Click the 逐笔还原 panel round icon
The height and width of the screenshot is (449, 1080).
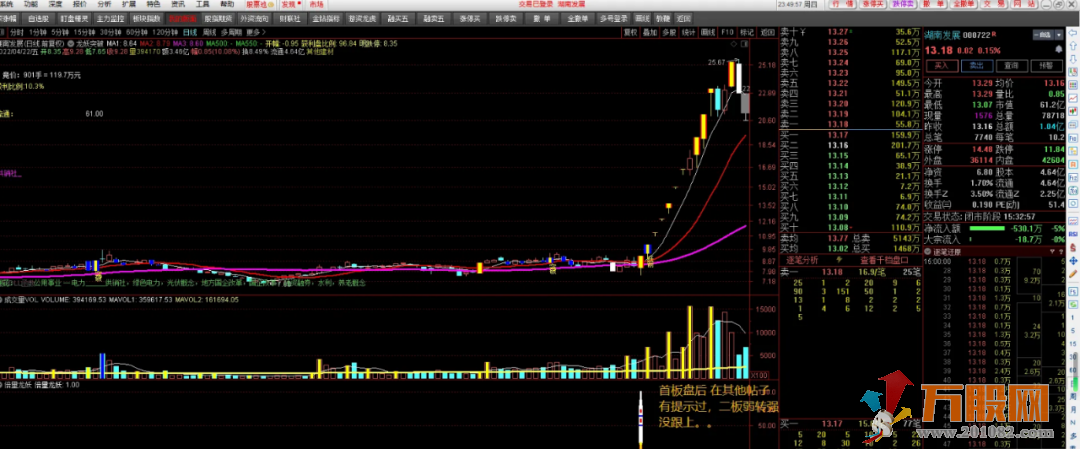(x=927, y=253)
